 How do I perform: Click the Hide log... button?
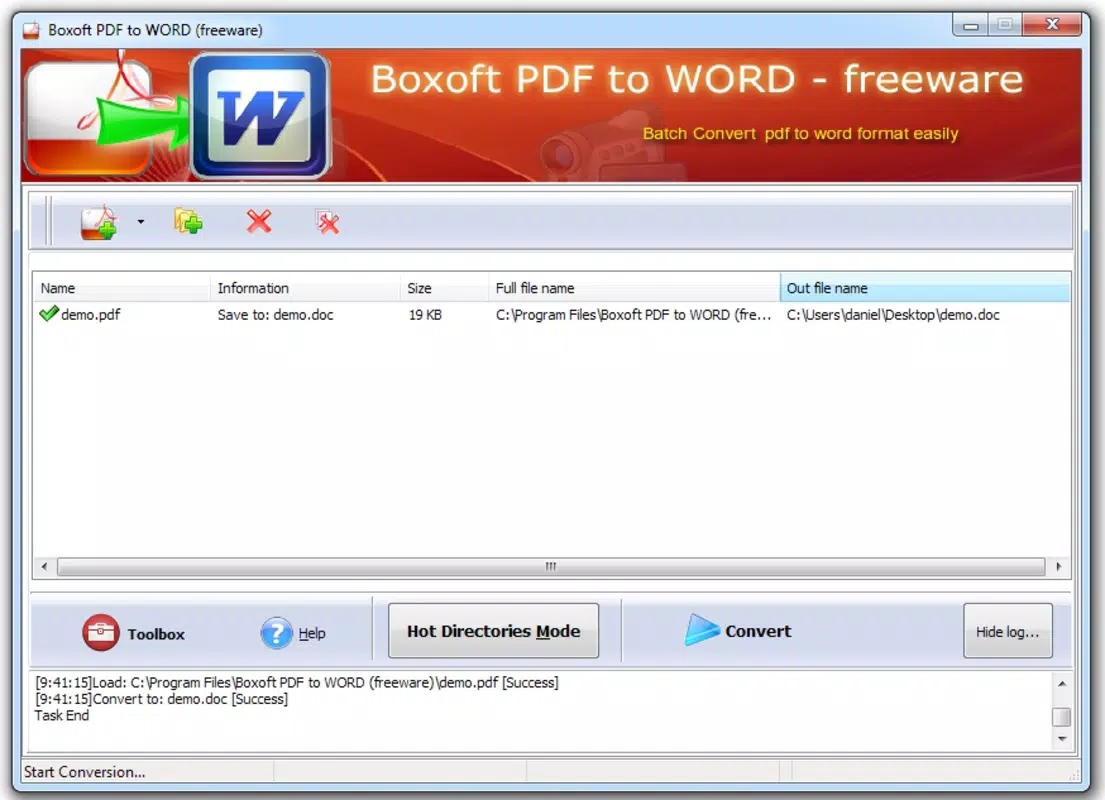[x=1008, y=632]
